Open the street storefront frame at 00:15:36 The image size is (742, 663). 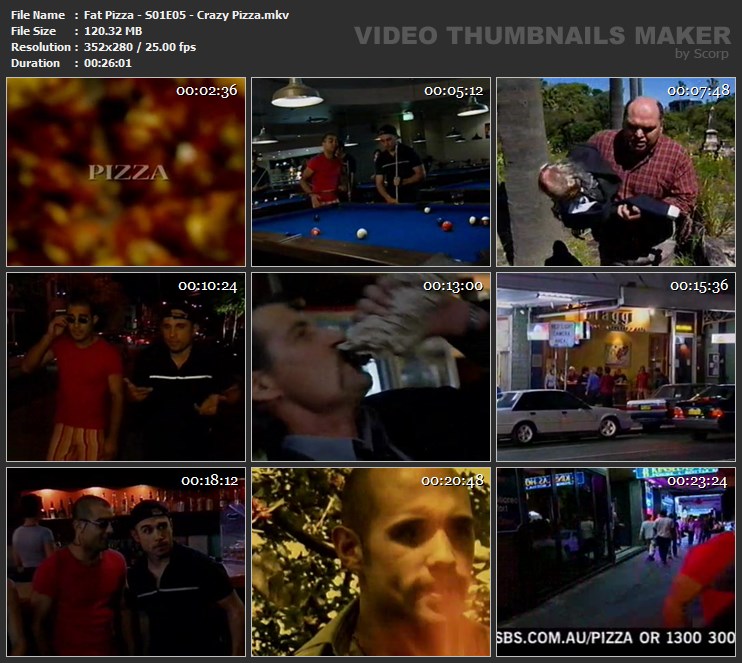pos(616,367)
